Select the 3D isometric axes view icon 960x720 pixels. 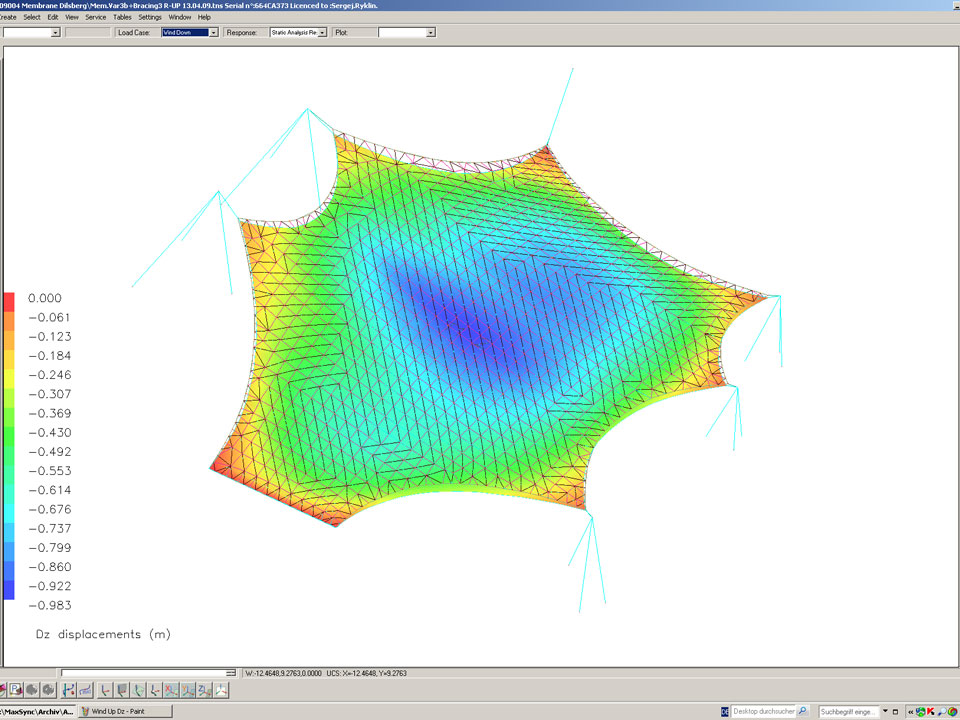click(x=221, y=690)
